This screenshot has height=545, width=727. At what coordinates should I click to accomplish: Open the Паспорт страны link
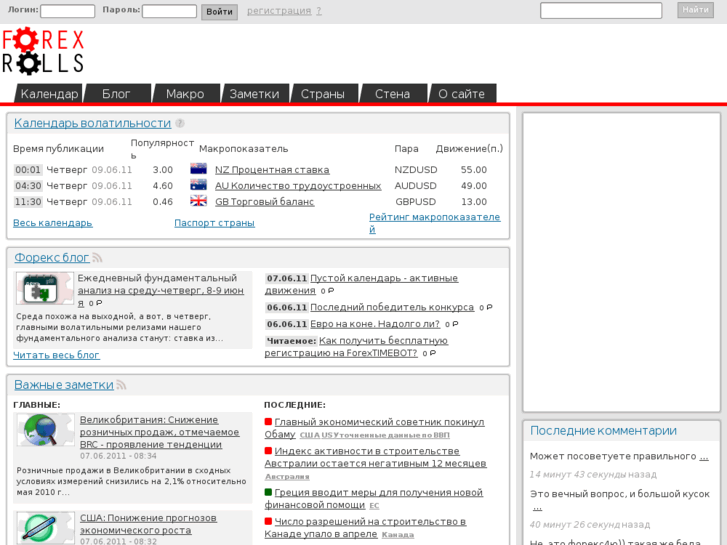[214, 223]
